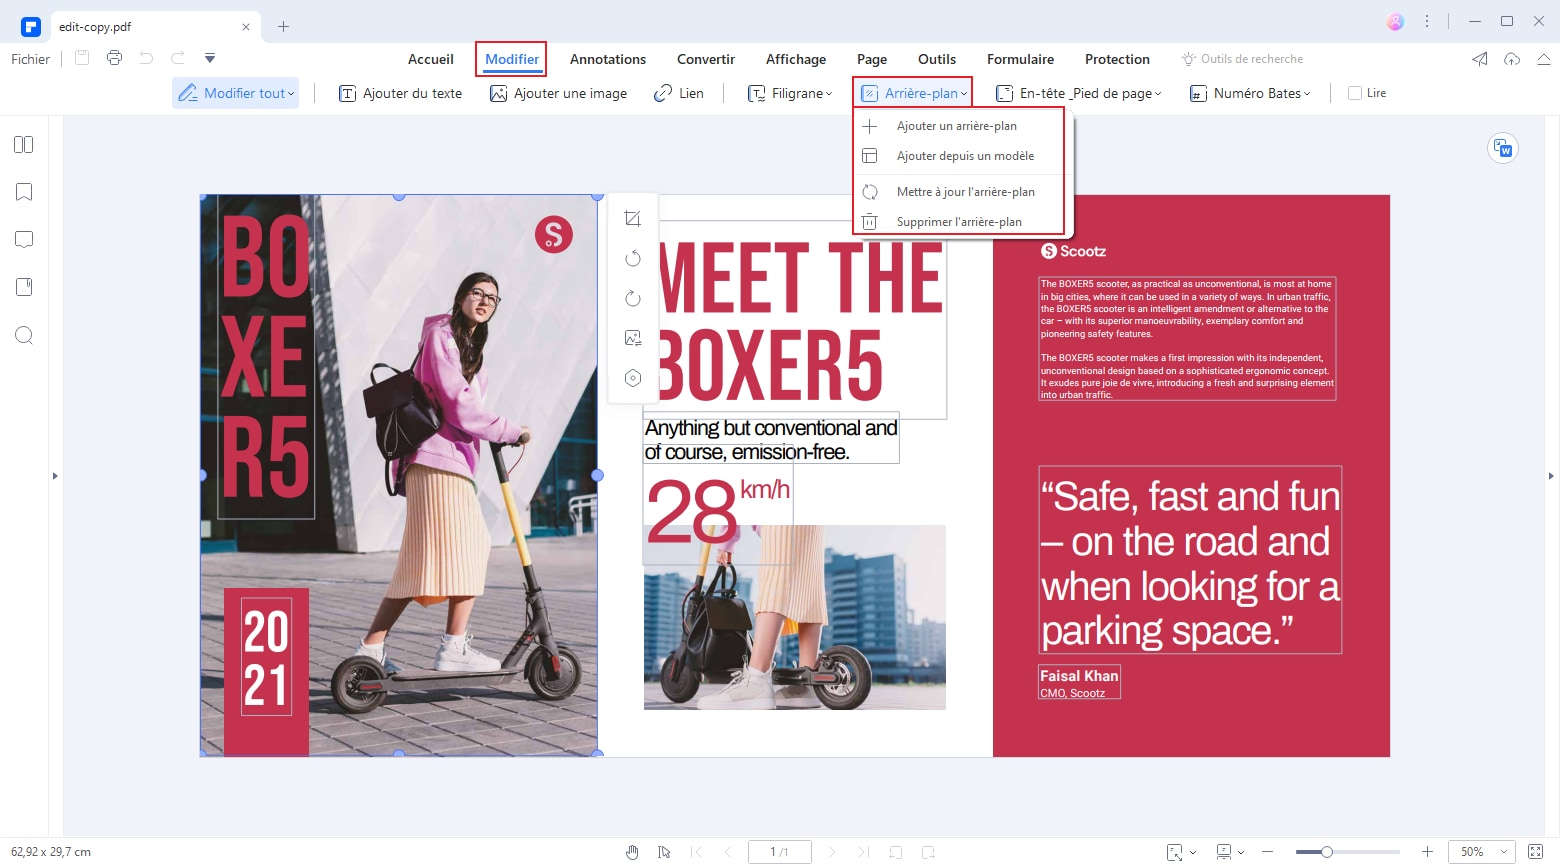This screenshot has width=1560, height=867.
Task: Go to last page button
Action: [863, 852]
